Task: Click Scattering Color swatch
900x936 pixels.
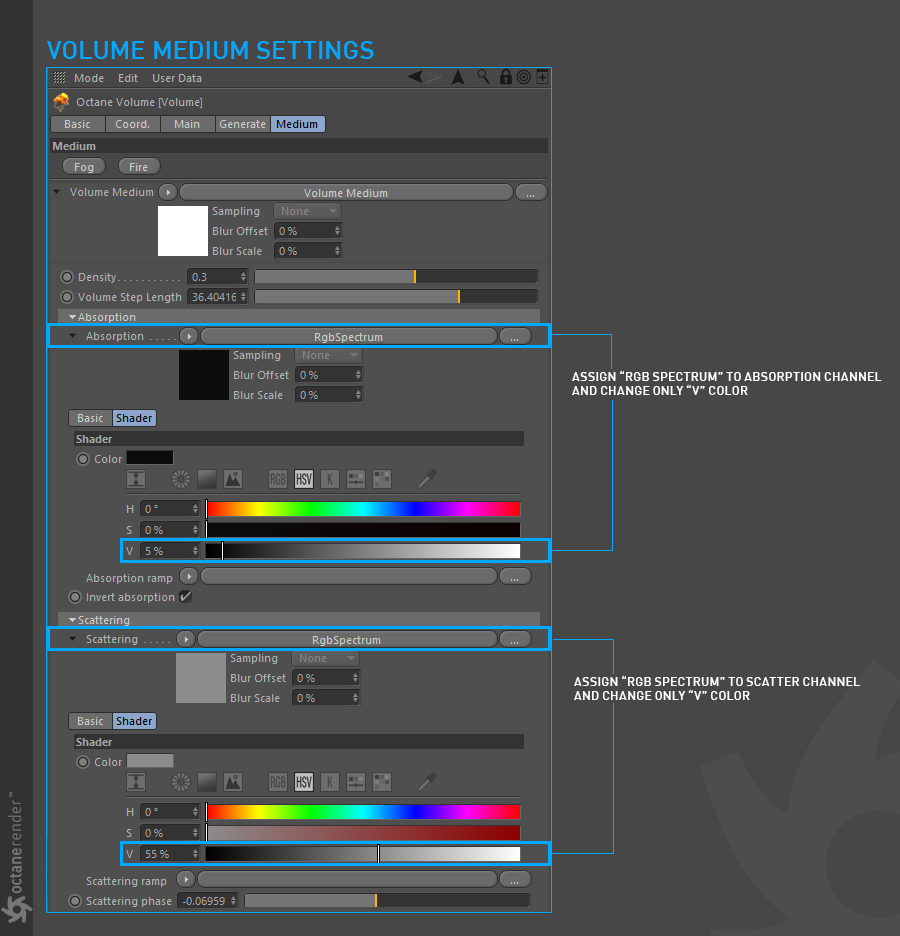Action: point(150,761)
